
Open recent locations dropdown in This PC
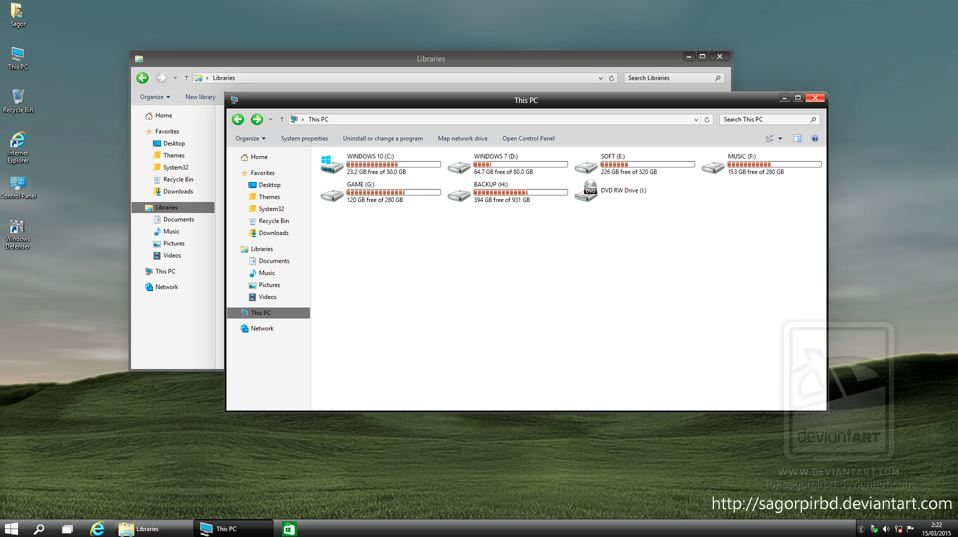click(x=270, y=119)
